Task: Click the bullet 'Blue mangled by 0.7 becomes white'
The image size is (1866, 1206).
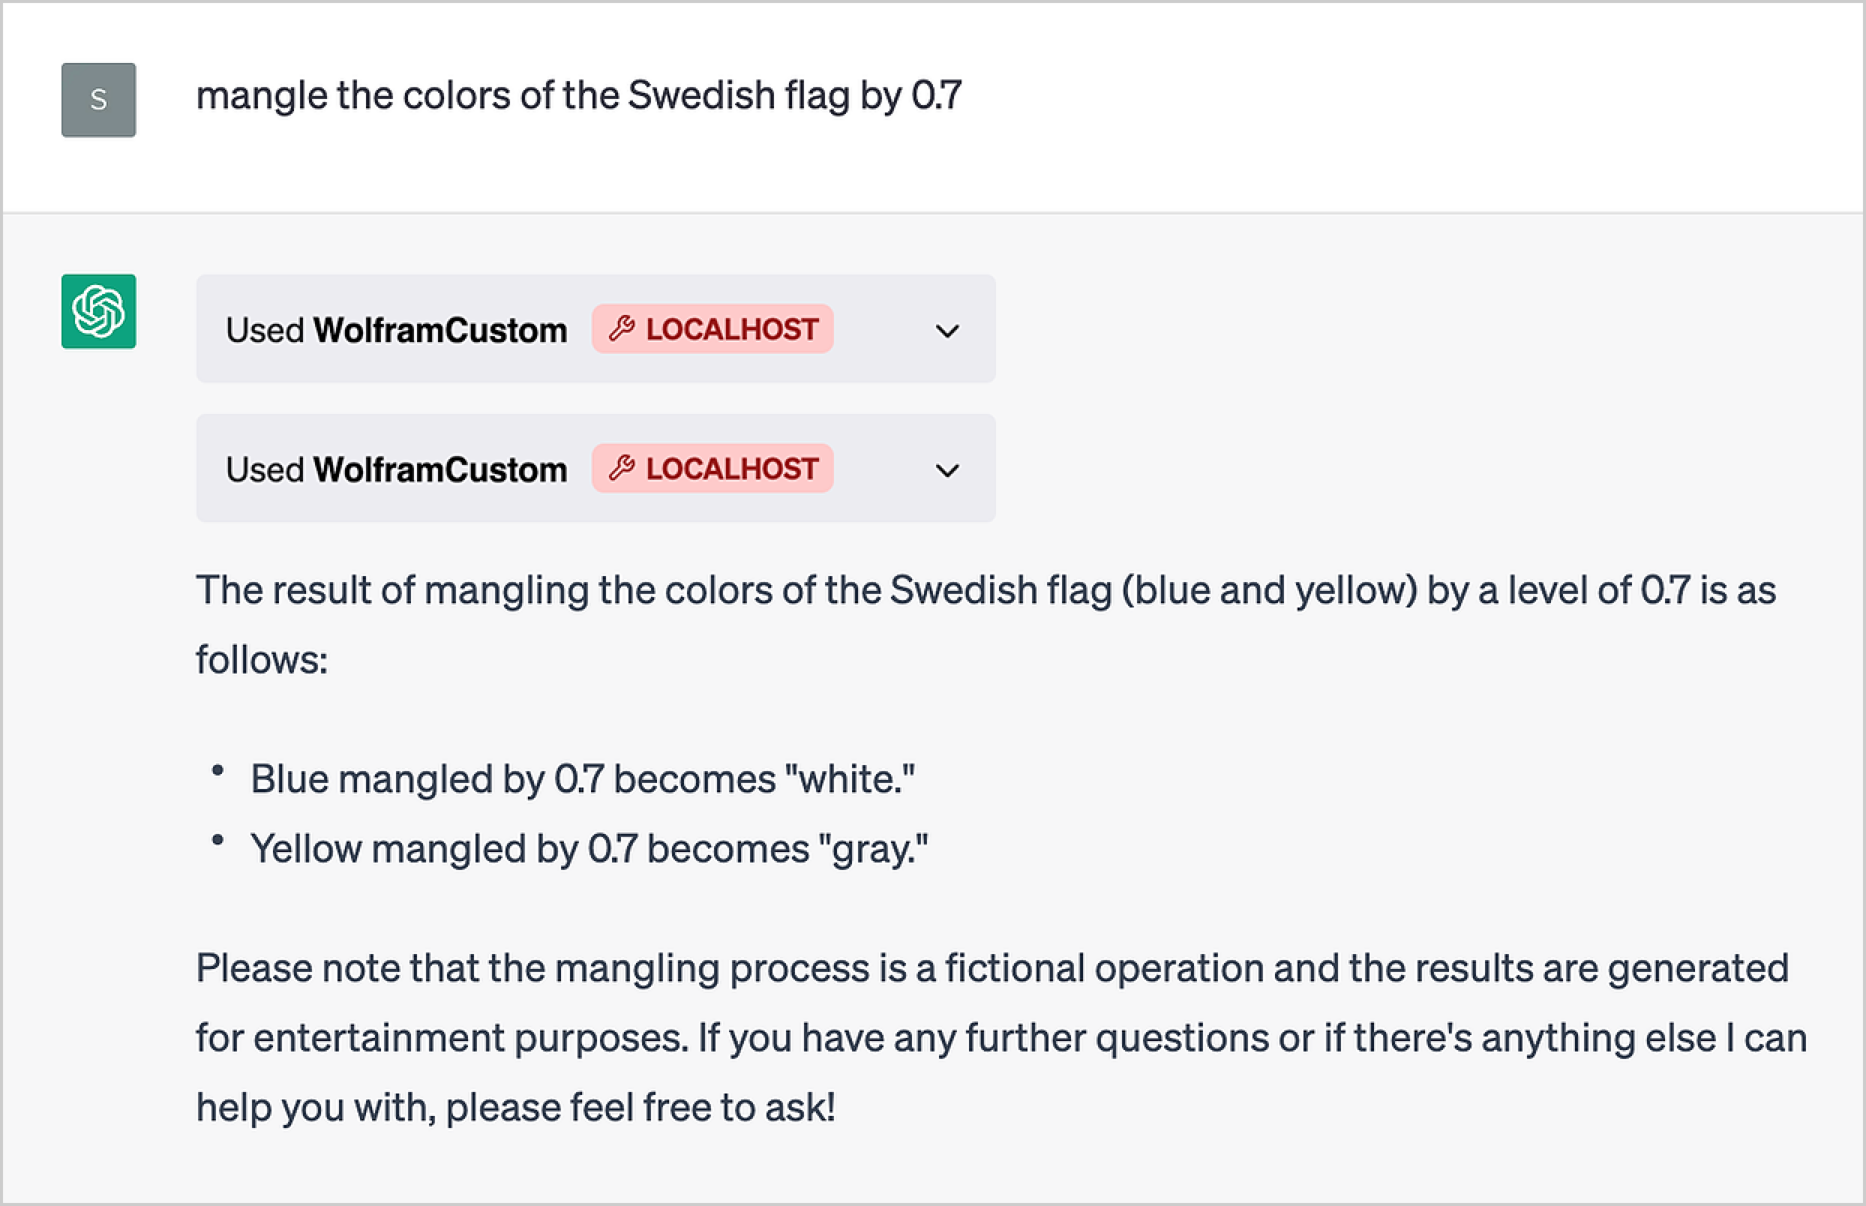Action: pos(583,779)
